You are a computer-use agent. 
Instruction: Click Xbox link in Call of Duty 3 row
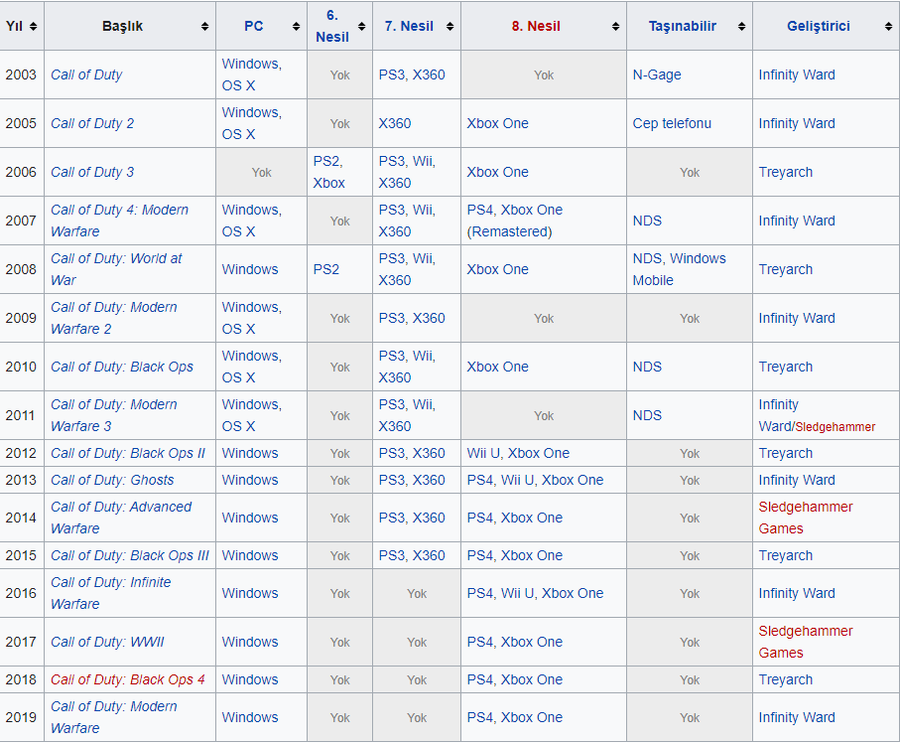click(329, 183)
